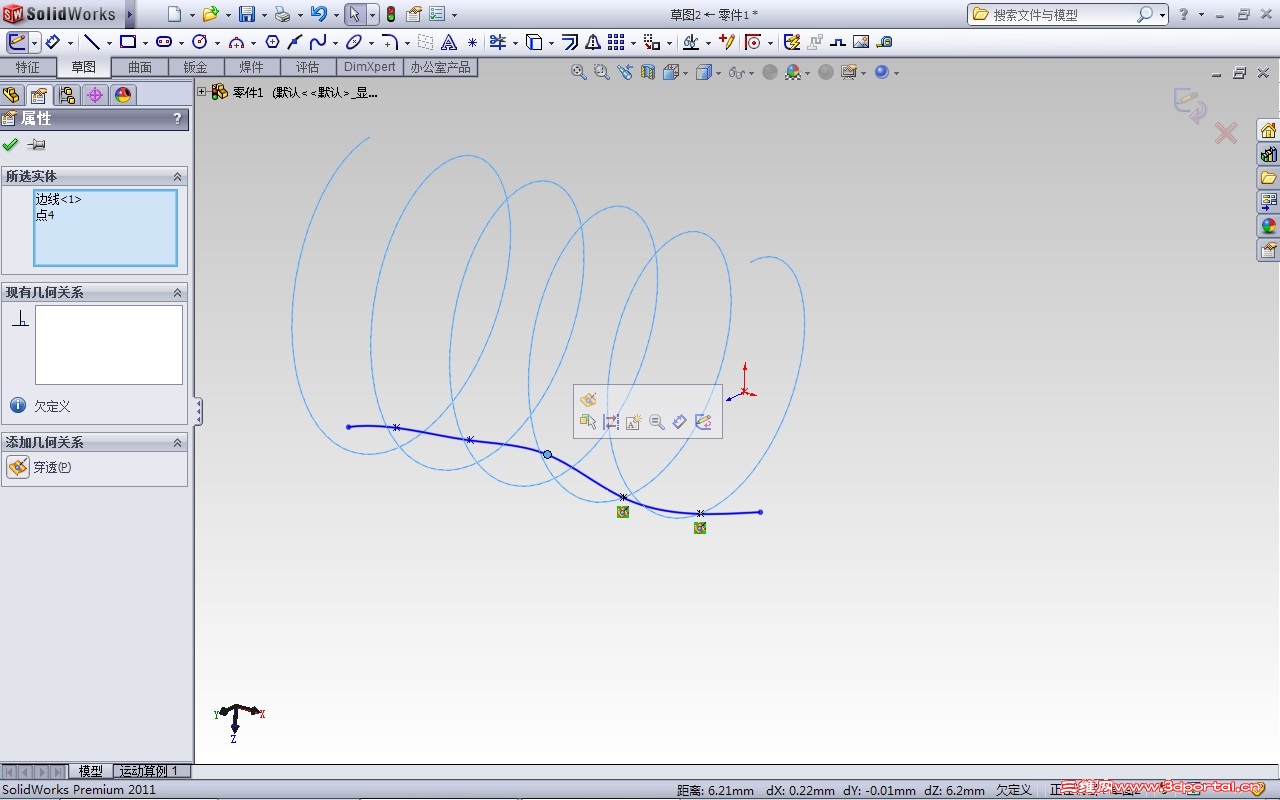Viewport: 1280px width, 800px height.
Task: Open the search options dropdown arrow
Action: (x=1162, y=15)
